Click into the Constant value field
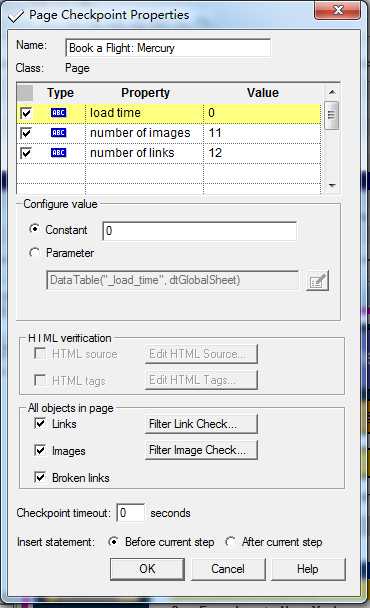 click(x=200, y=231)
